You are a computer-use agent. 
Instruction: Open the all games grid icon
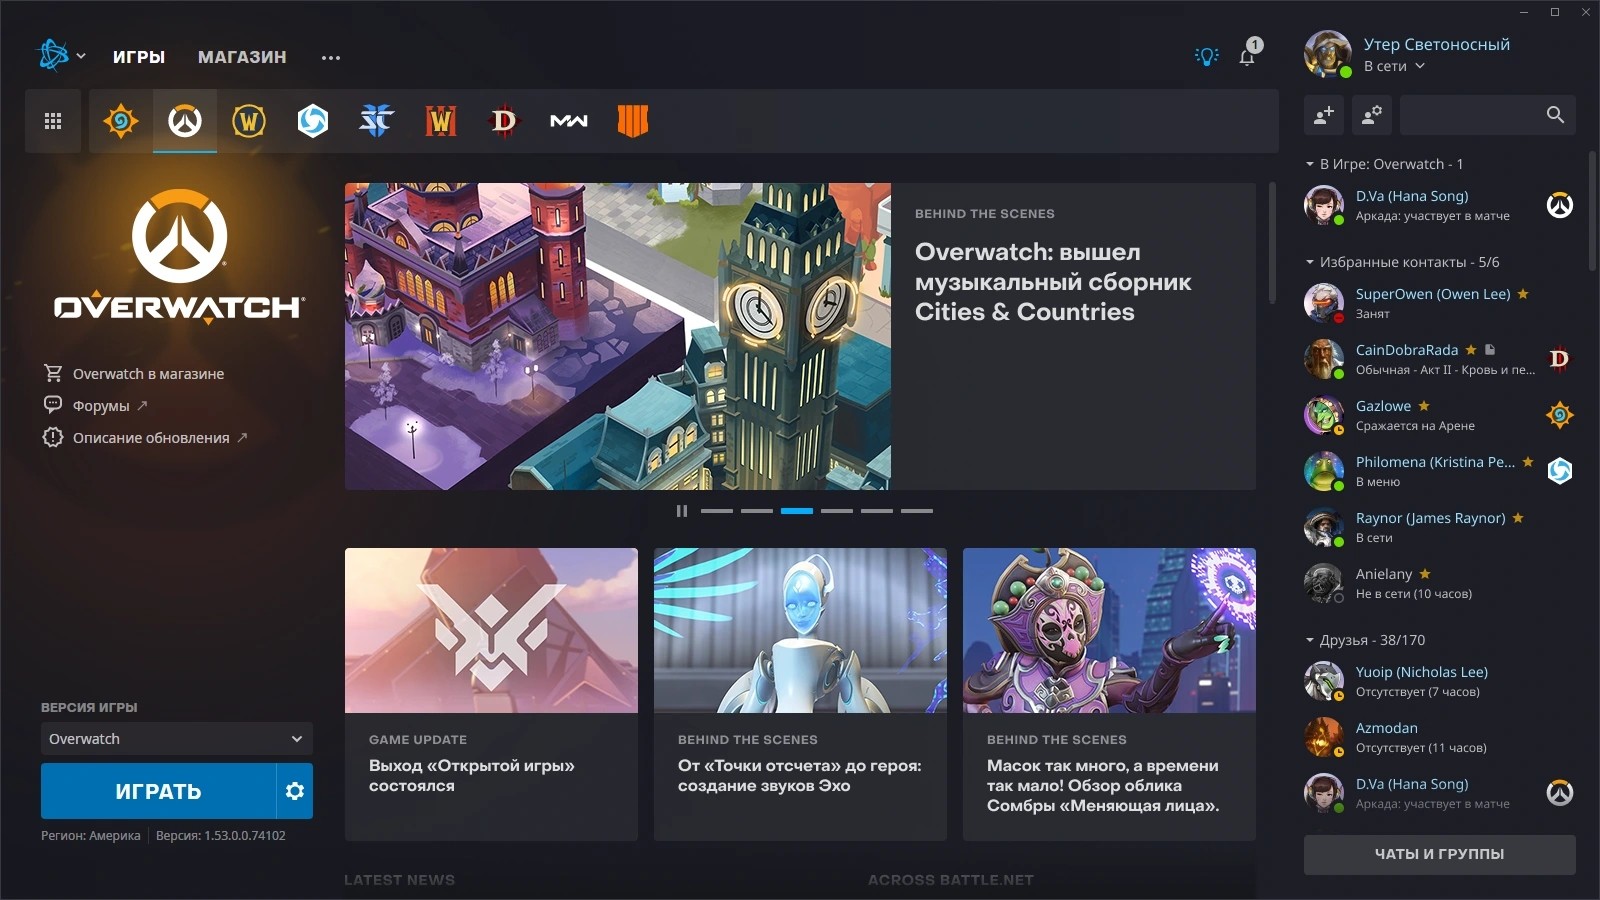coord(53,121)
